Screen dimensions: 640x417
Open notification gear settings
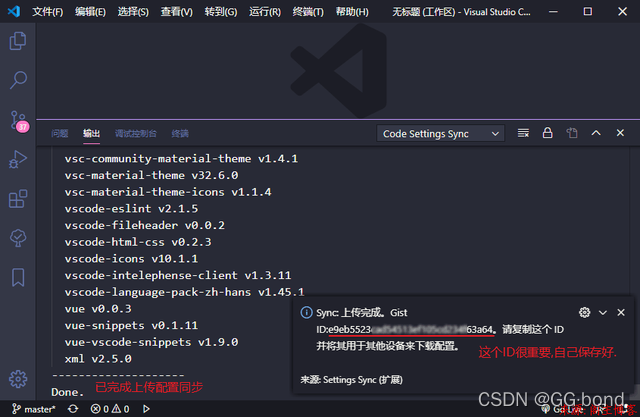click(584, 313)
